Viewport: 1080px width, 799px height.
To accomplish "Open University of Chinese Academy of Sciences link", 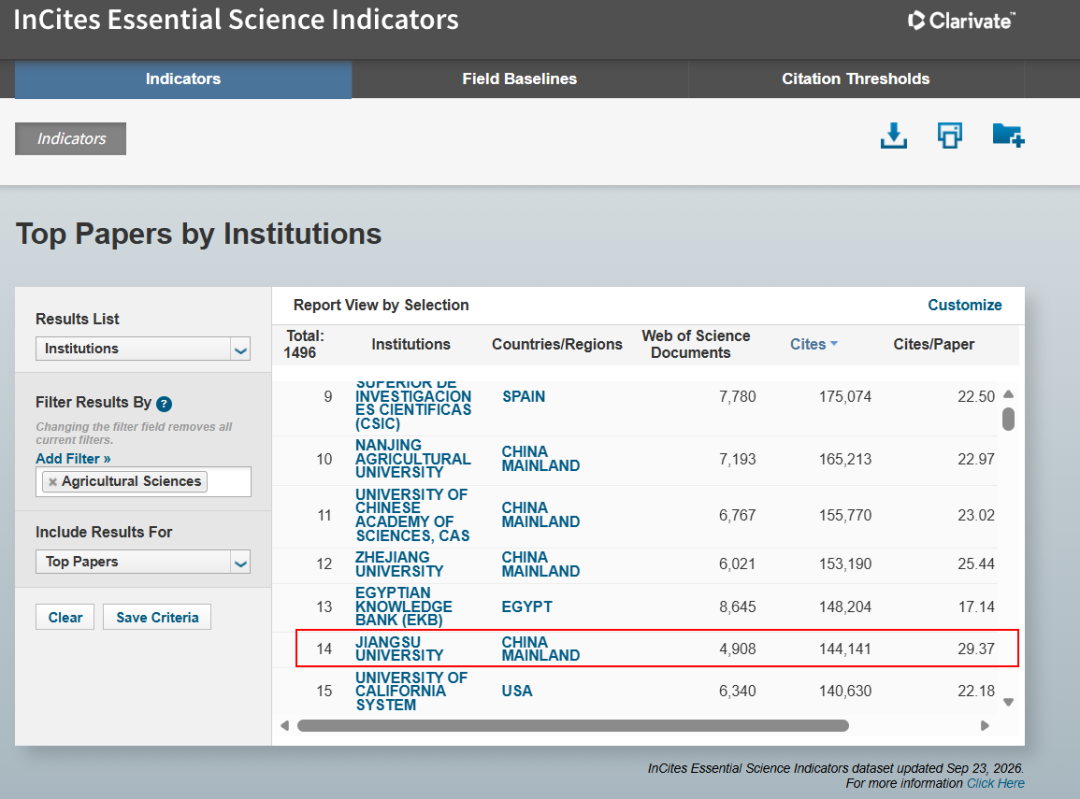I will click(413, 515).
